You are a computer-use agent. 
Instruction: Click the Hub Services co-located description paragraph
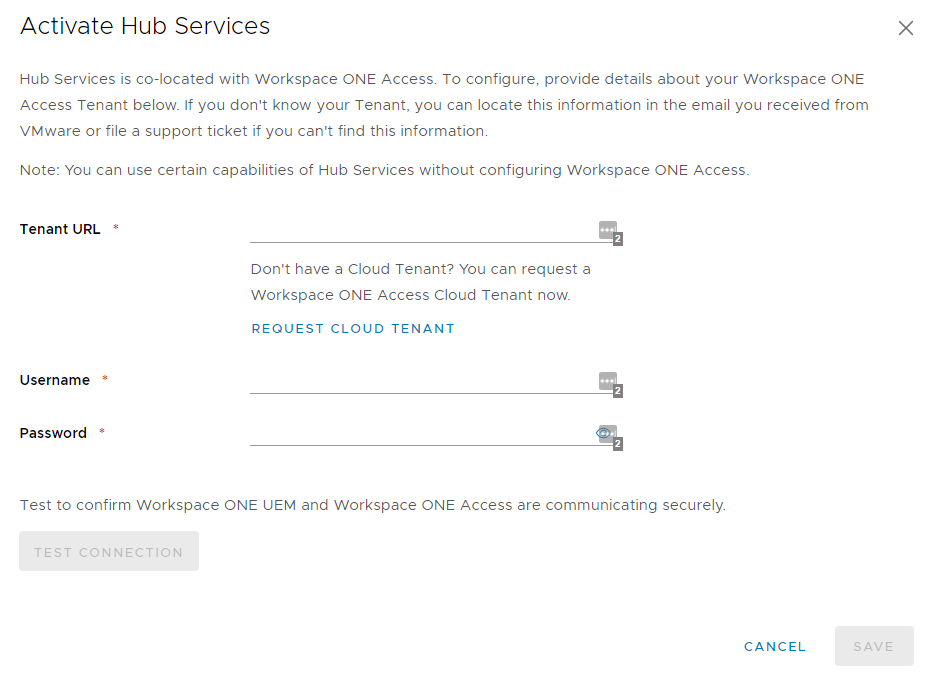pos(443,105)
